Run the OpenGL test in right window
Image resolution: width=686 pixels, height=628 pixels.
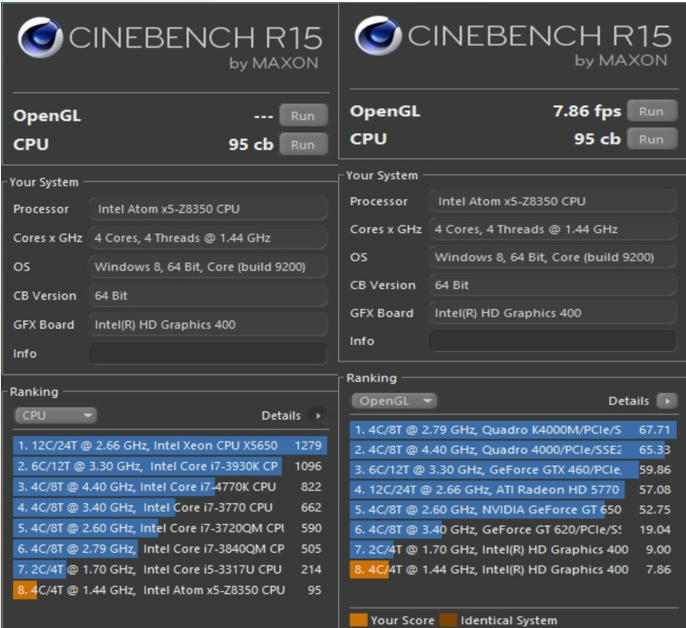[651, 111]
